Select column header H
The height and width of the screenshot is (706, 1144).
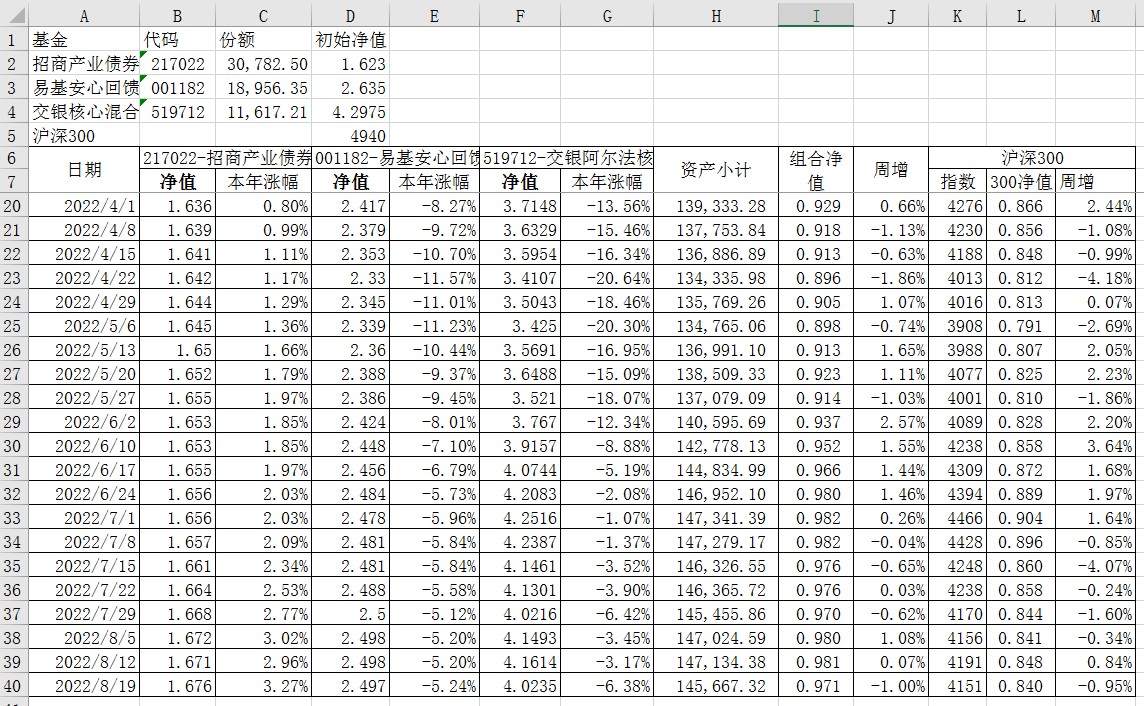click(716, 15)
